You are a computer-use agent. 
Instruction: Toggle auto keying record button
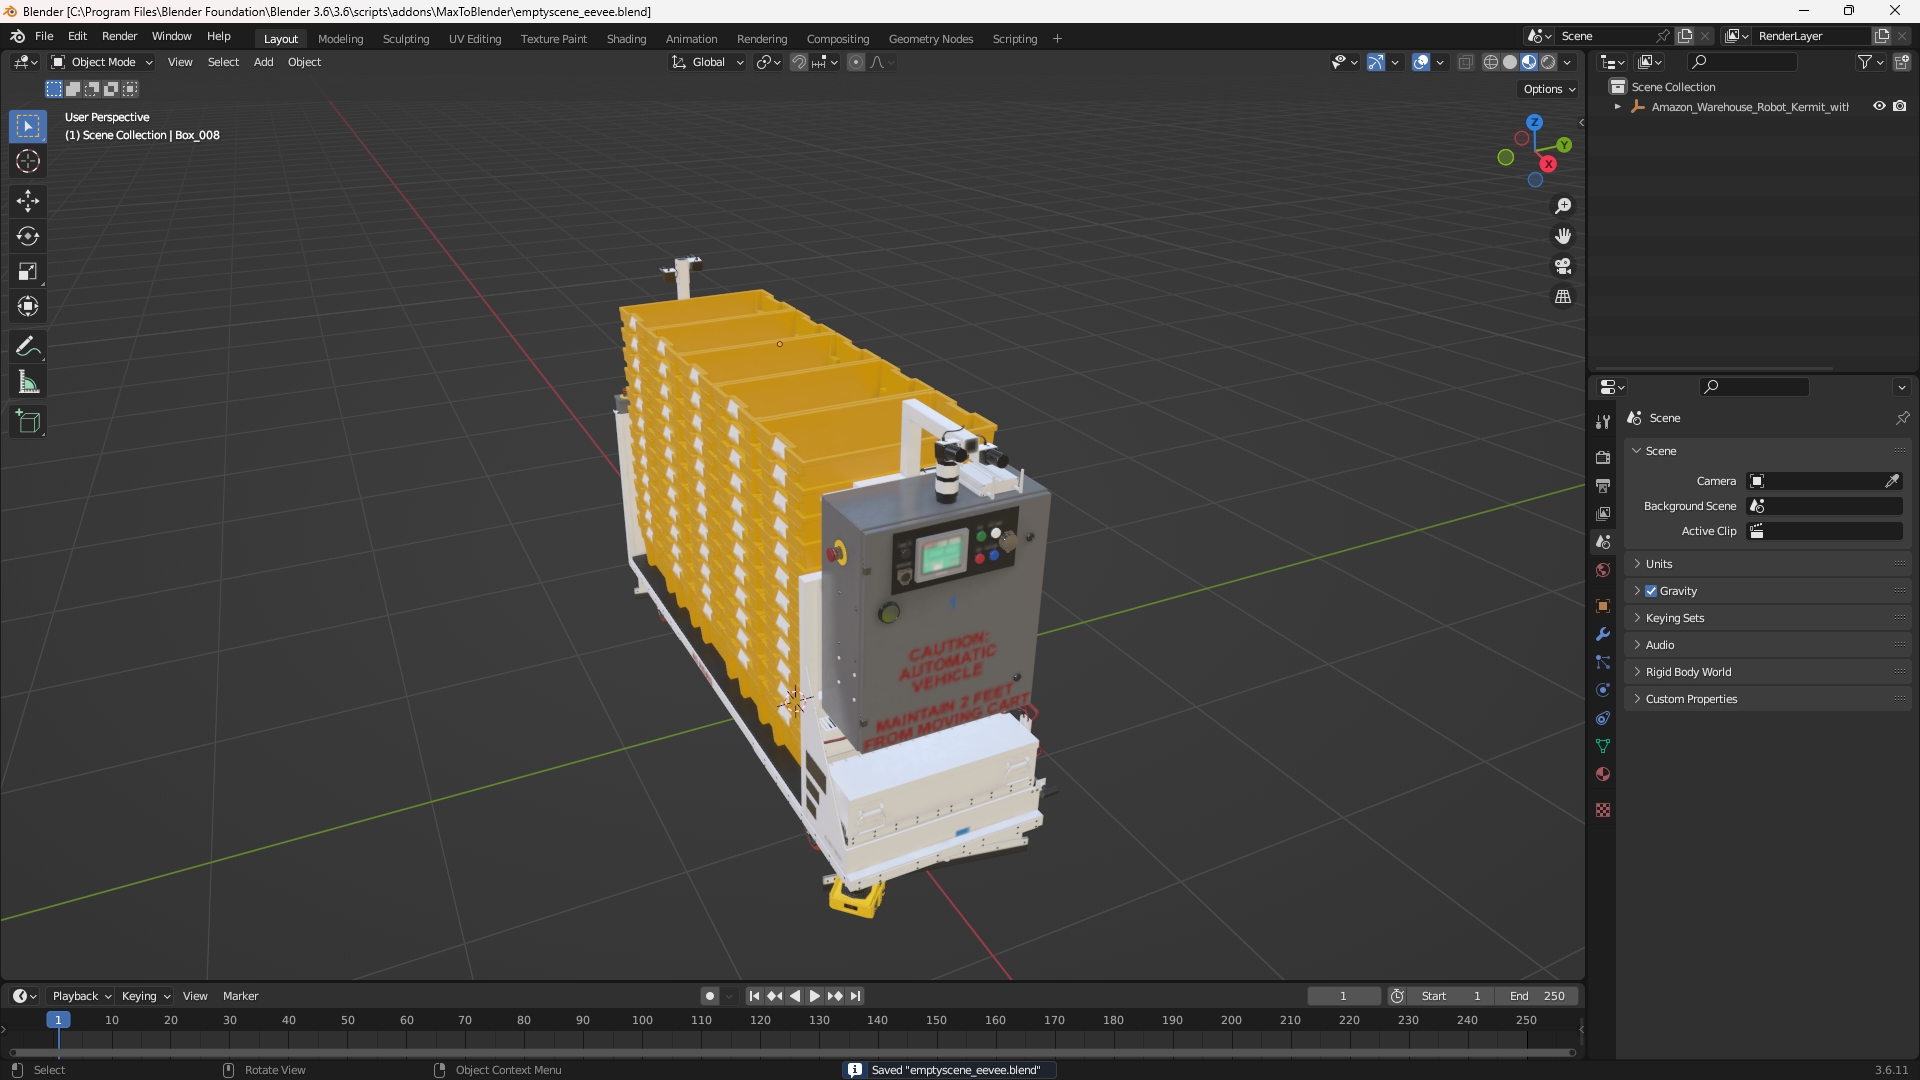(709, 996)
